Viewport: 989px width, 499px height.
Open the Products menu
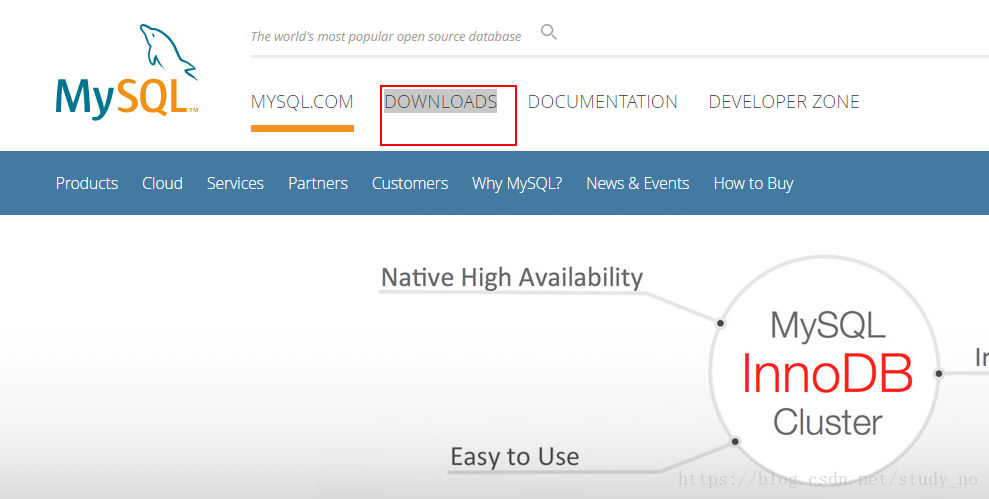(87, 183)
